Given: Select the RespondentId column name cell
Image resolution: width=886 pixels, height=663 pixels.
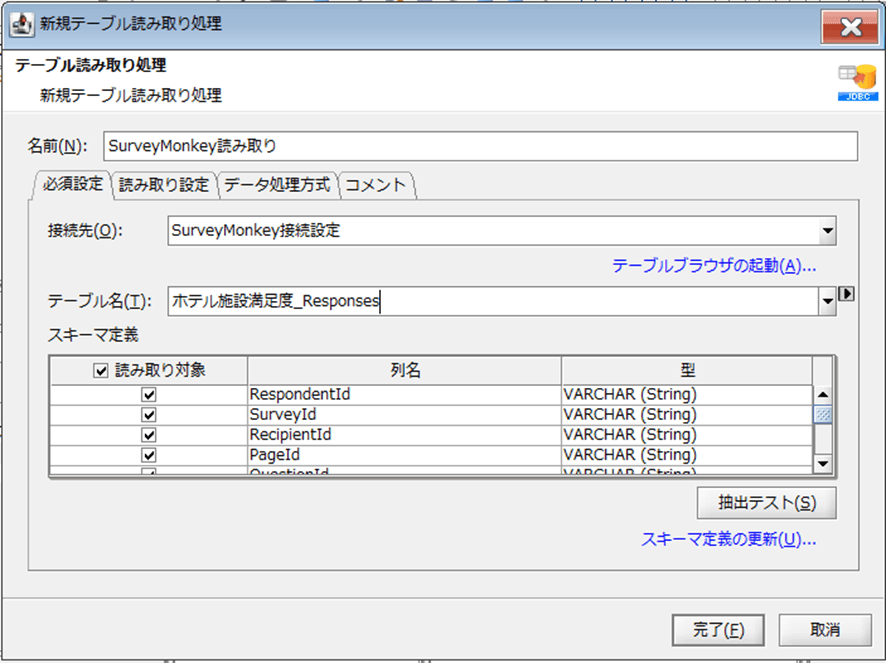Looking at the screenshot, I should (405, 395).
